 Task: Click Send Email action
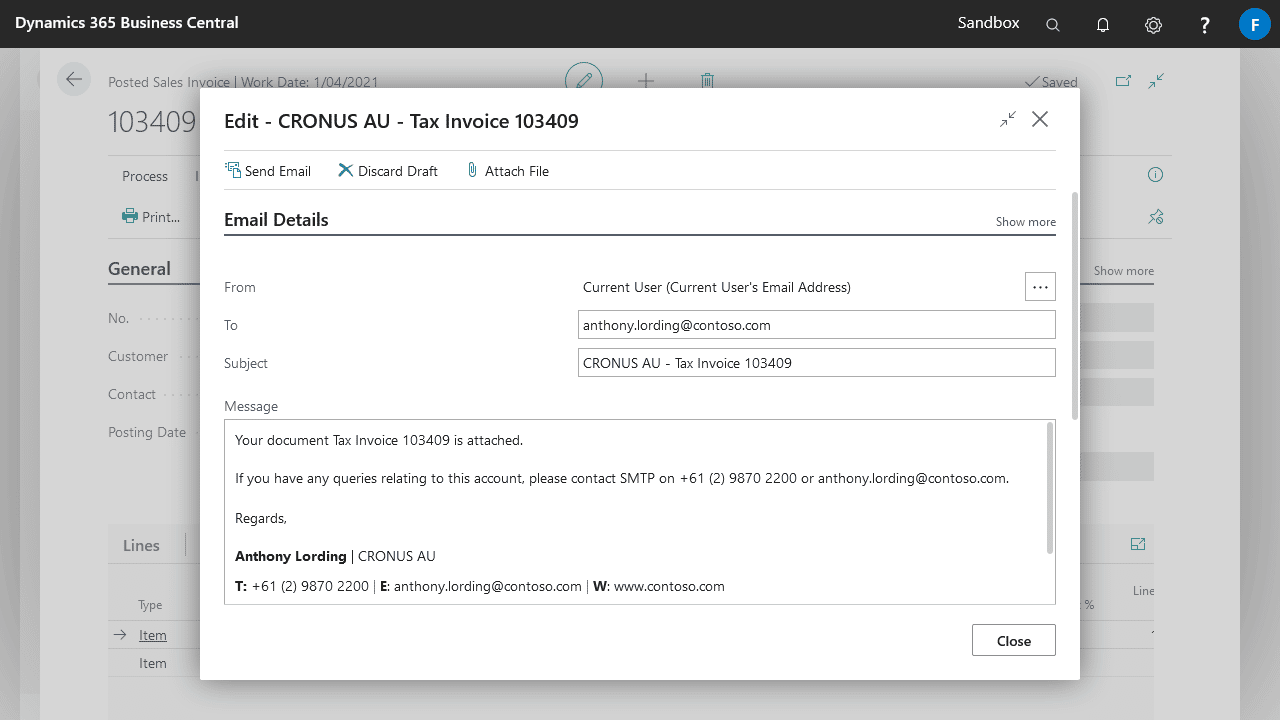268,171
